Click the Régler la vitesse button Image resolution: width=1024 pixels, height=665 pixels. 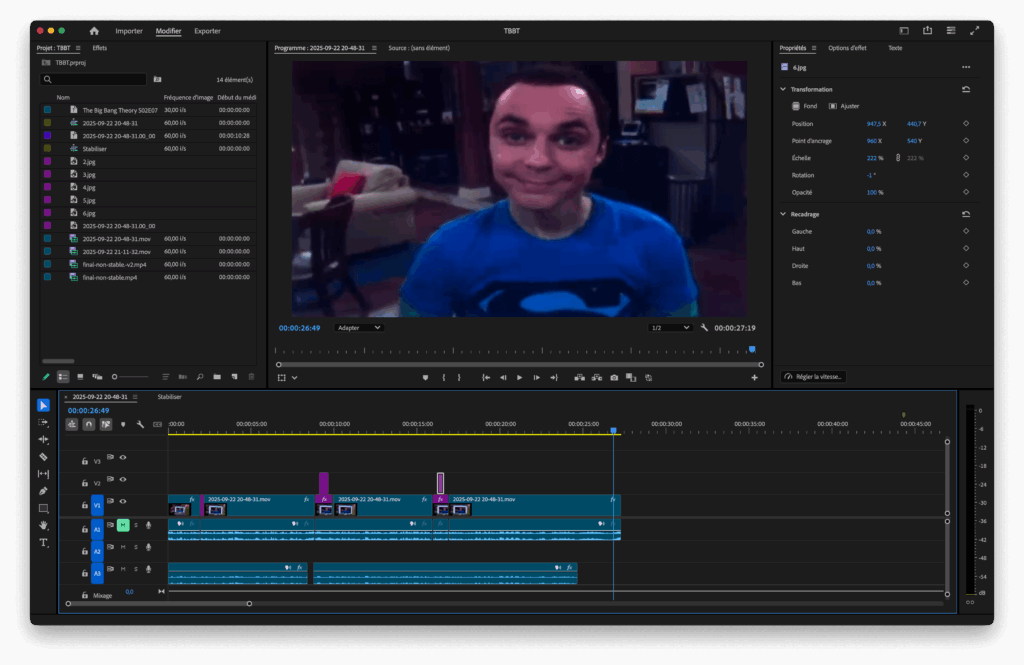813,375
